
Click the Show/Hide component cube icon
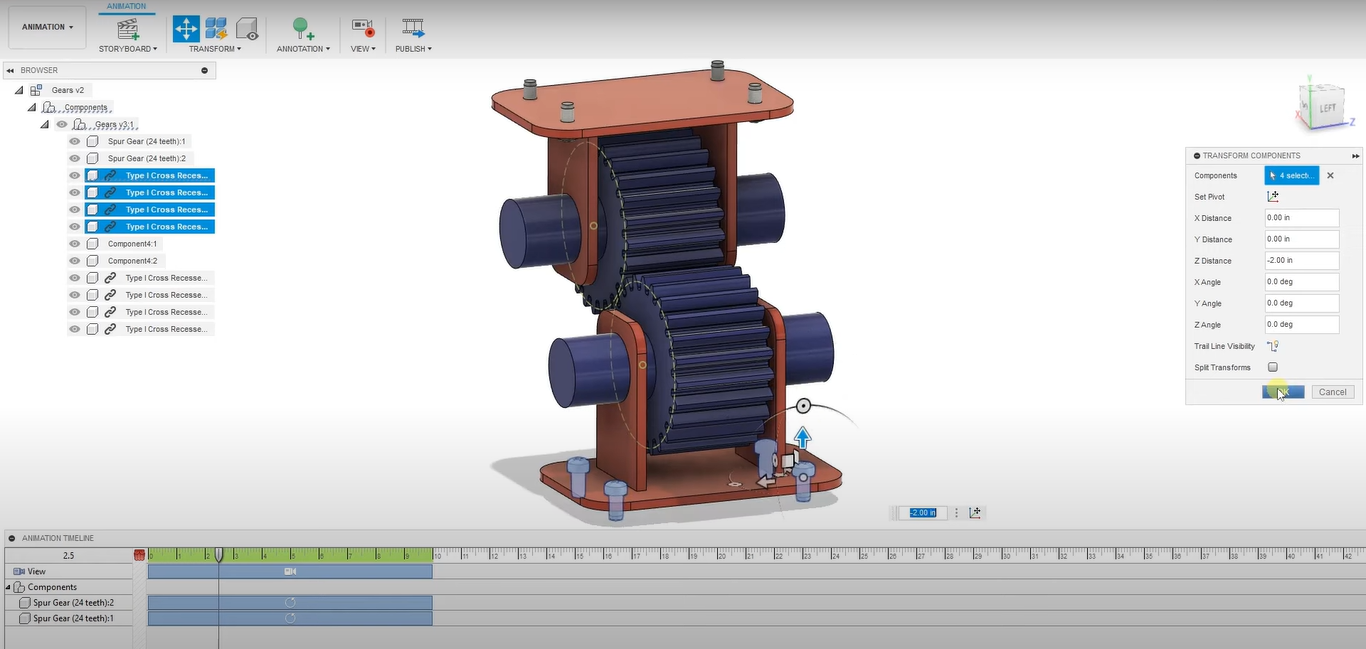pos(246,29)
